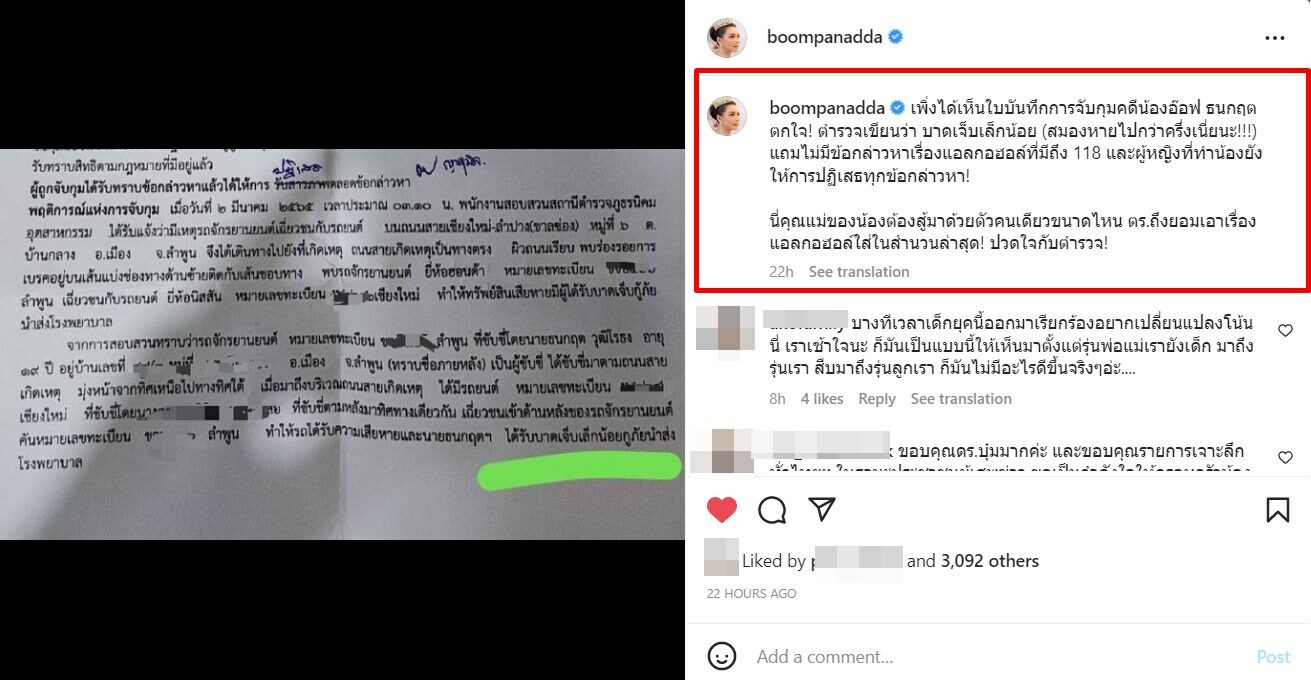Image resolution: width=1311 pixels, height=680 pixels.
Task: Open boompanadda profile picture in header
Action: pyautogui.click(x=727, y=38)
